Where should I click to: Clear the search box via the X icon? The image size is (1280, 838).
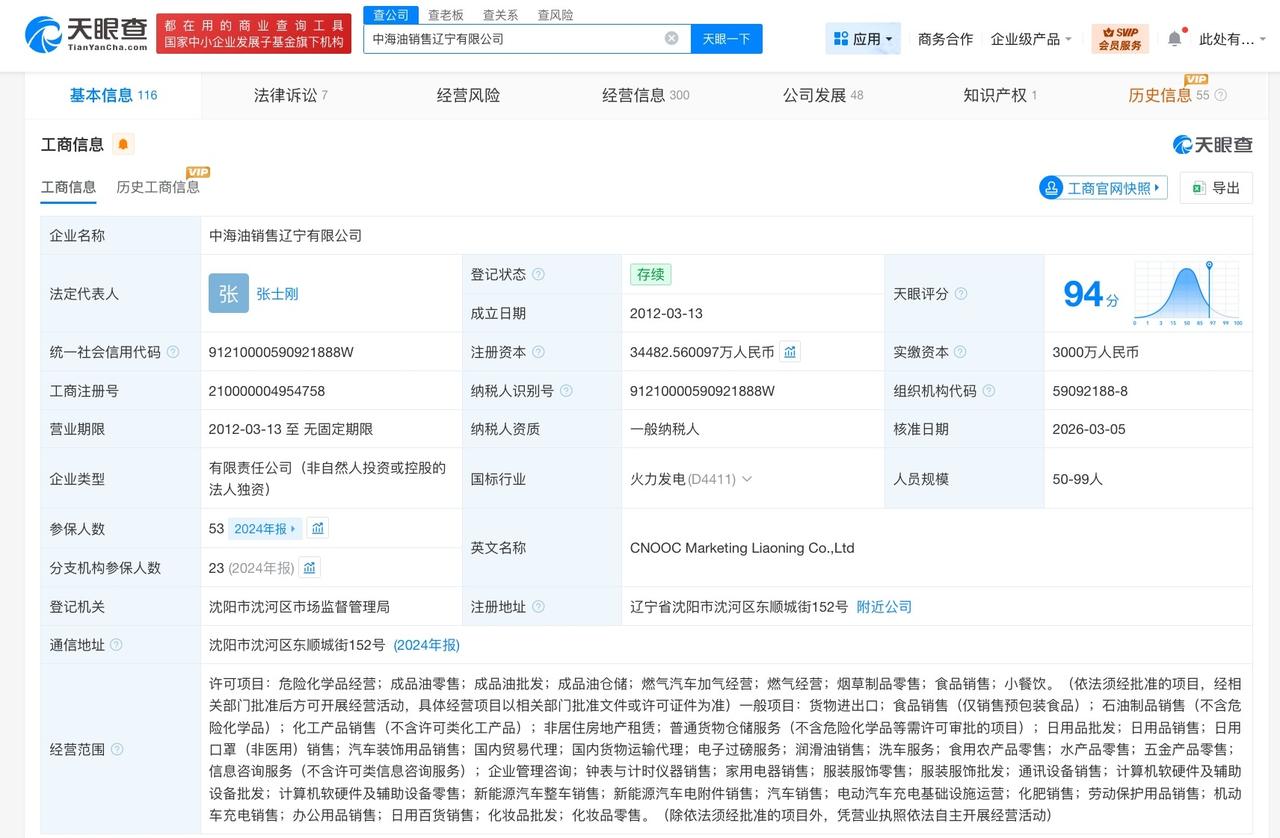click(671, 37)
